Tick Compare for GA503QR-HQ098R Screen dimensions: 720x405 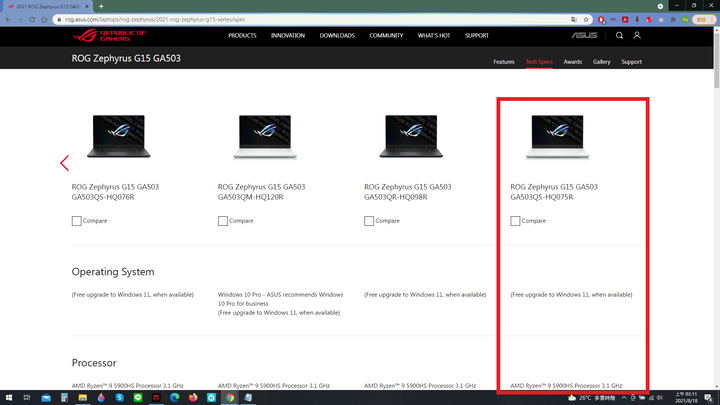[x=369, y=221]
